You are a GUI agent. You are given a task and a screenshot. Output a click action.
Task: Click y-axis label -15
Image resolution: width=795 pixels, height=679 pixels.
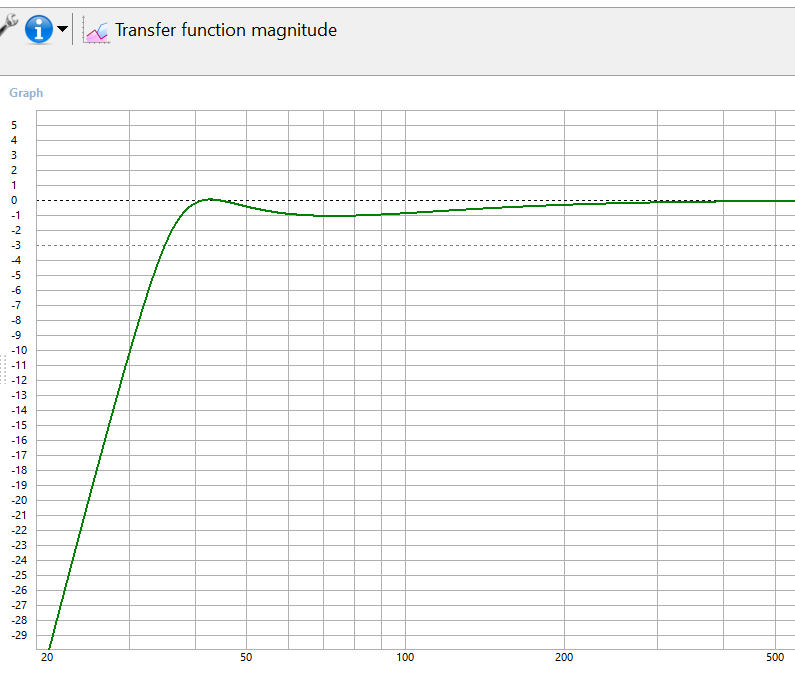19,425
